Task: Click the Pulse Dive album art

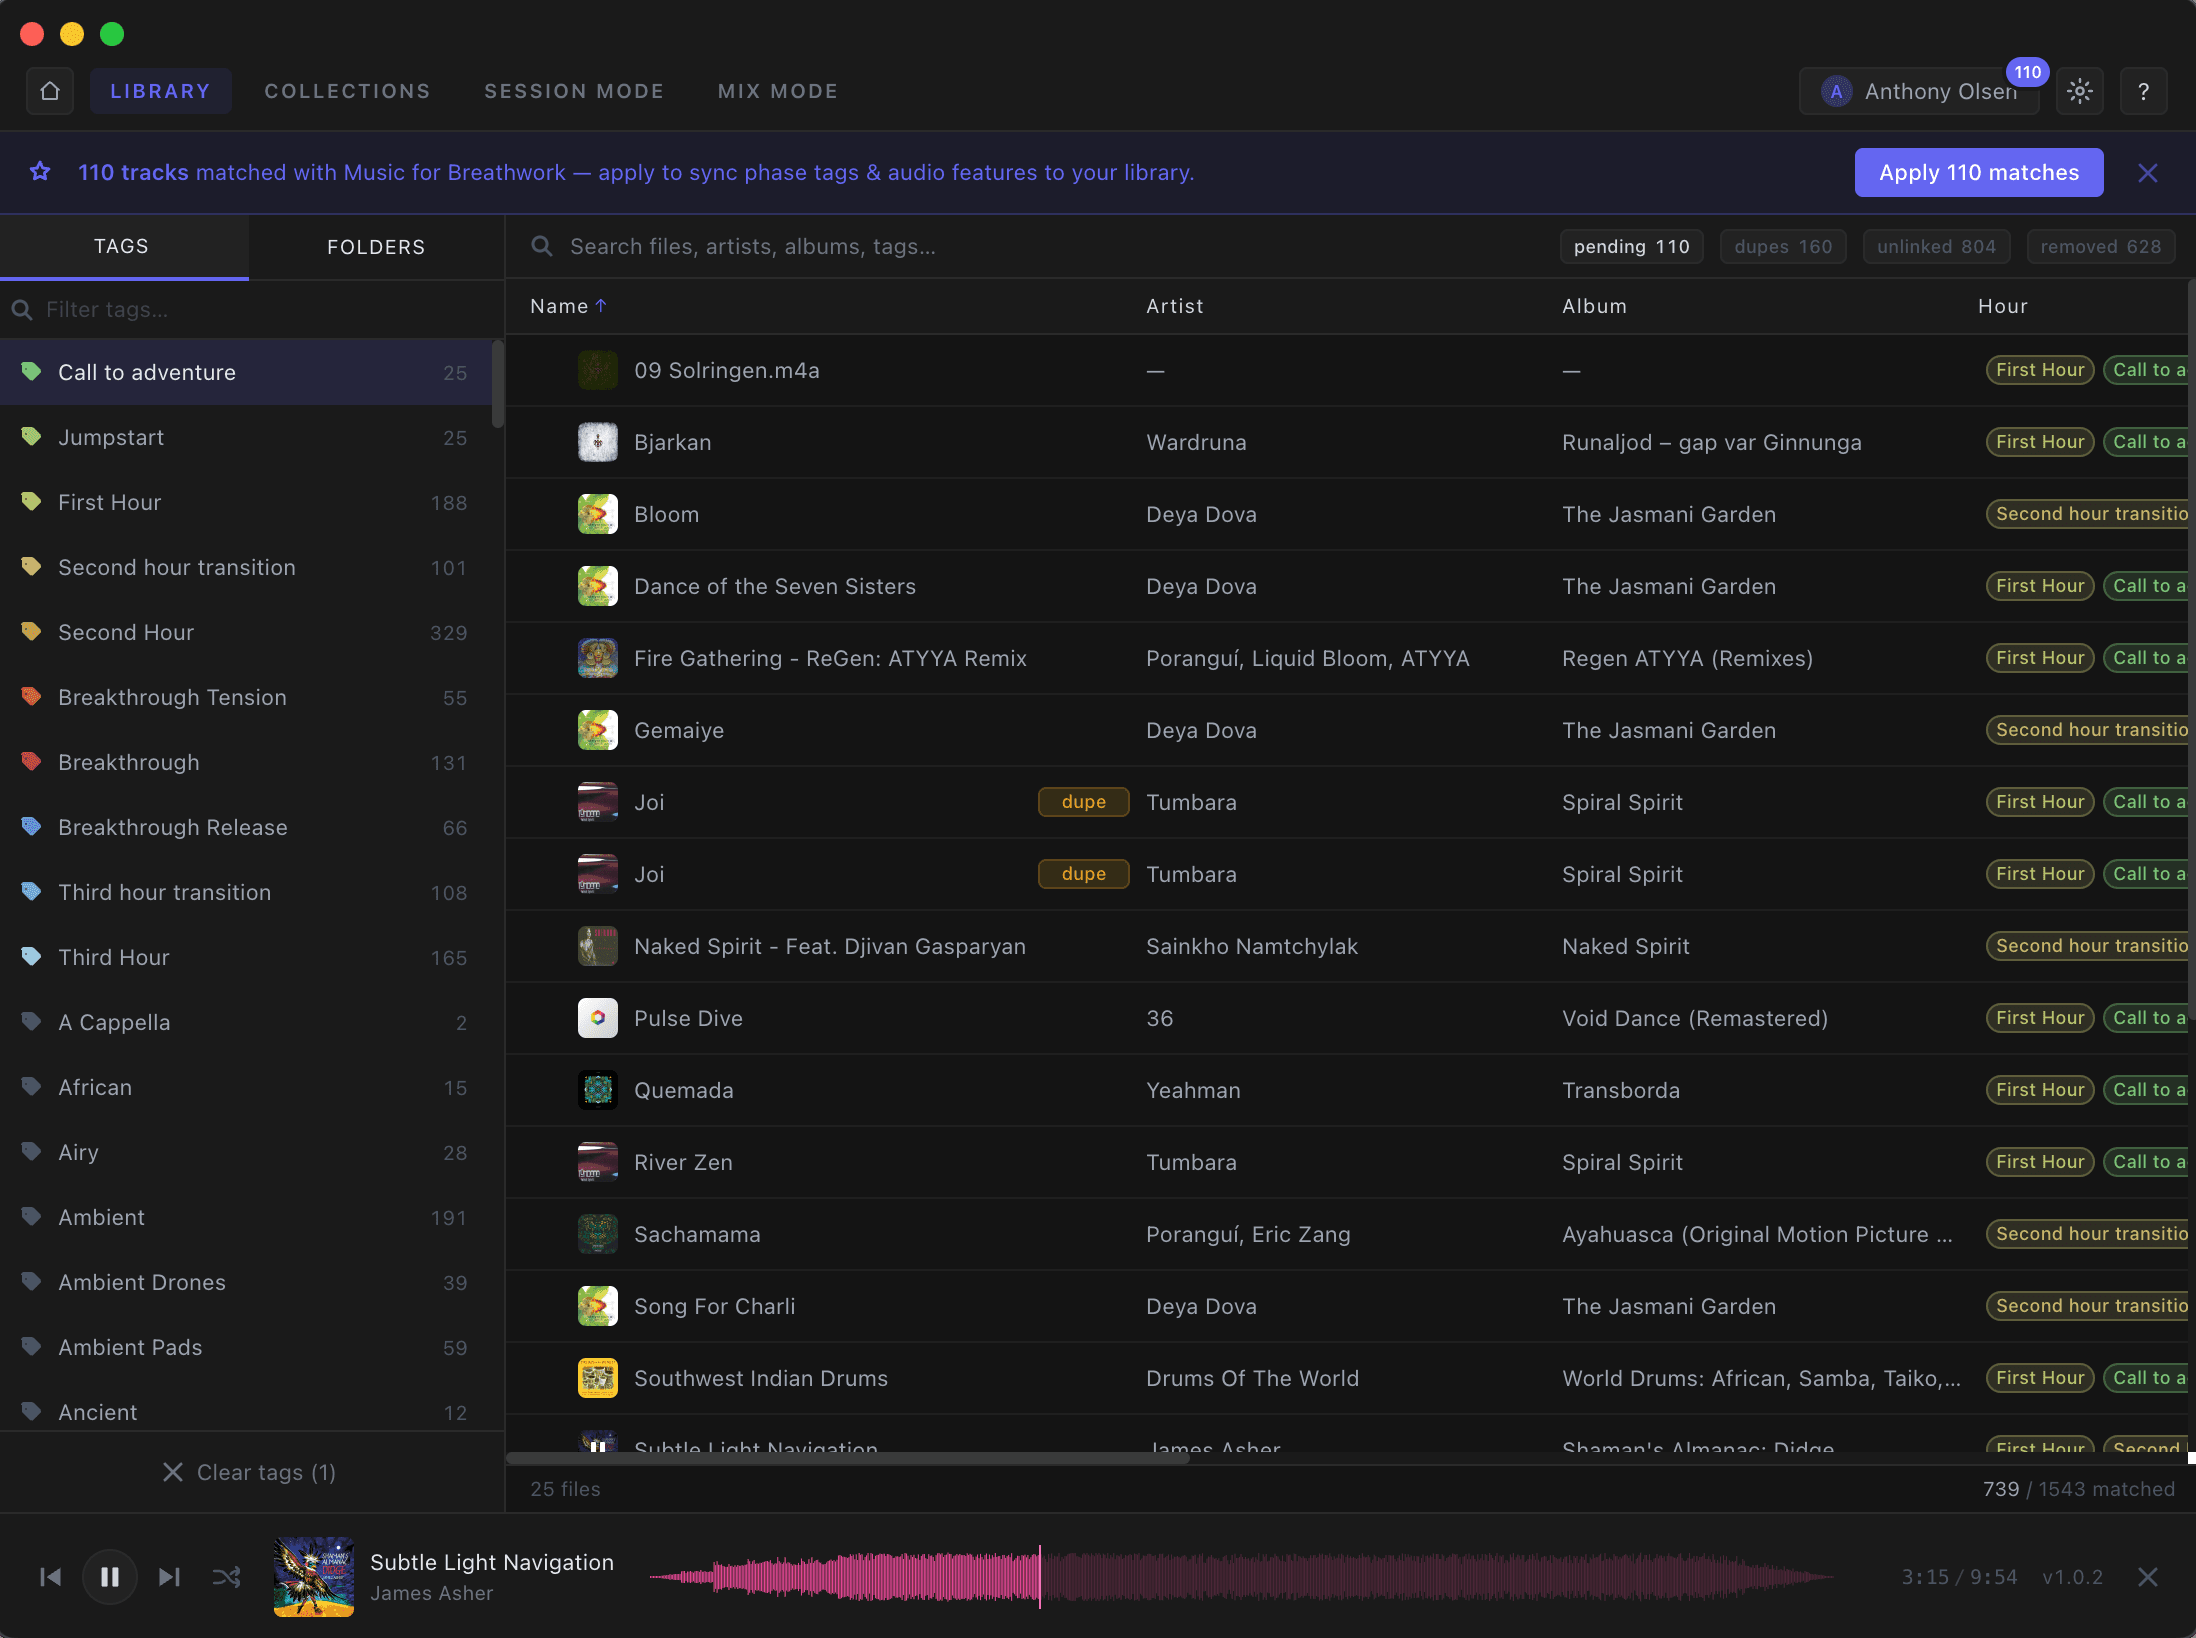Action: (x=598, y=1018)
